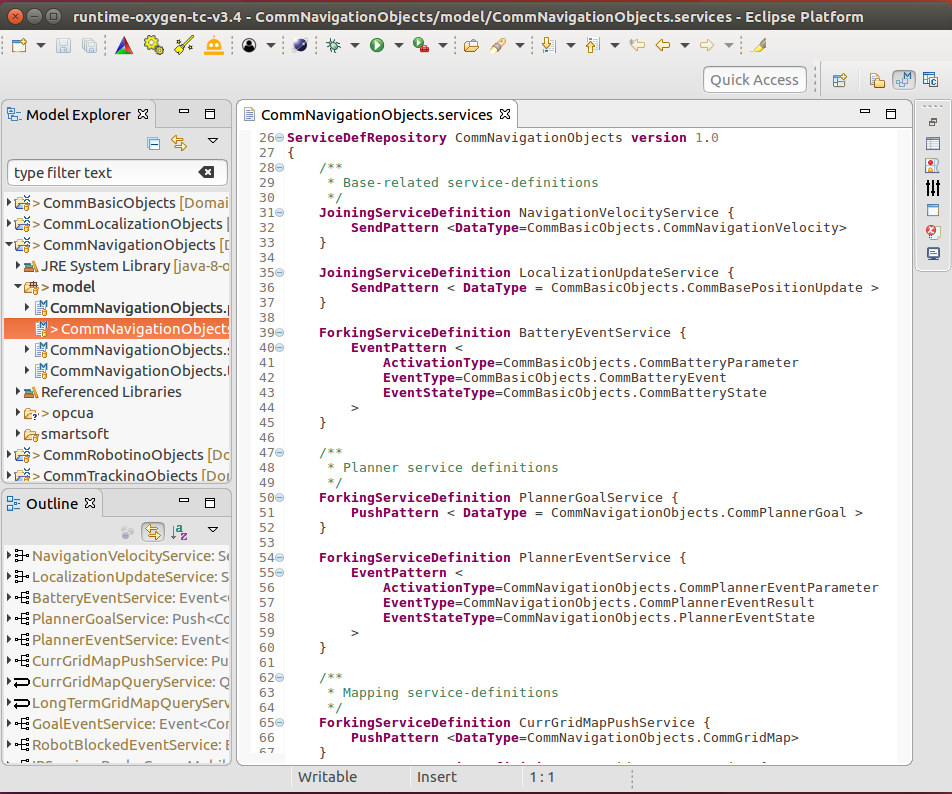
Task: Toggle Link with Editor in Model Explorer
Action: (x=179, y=143)
